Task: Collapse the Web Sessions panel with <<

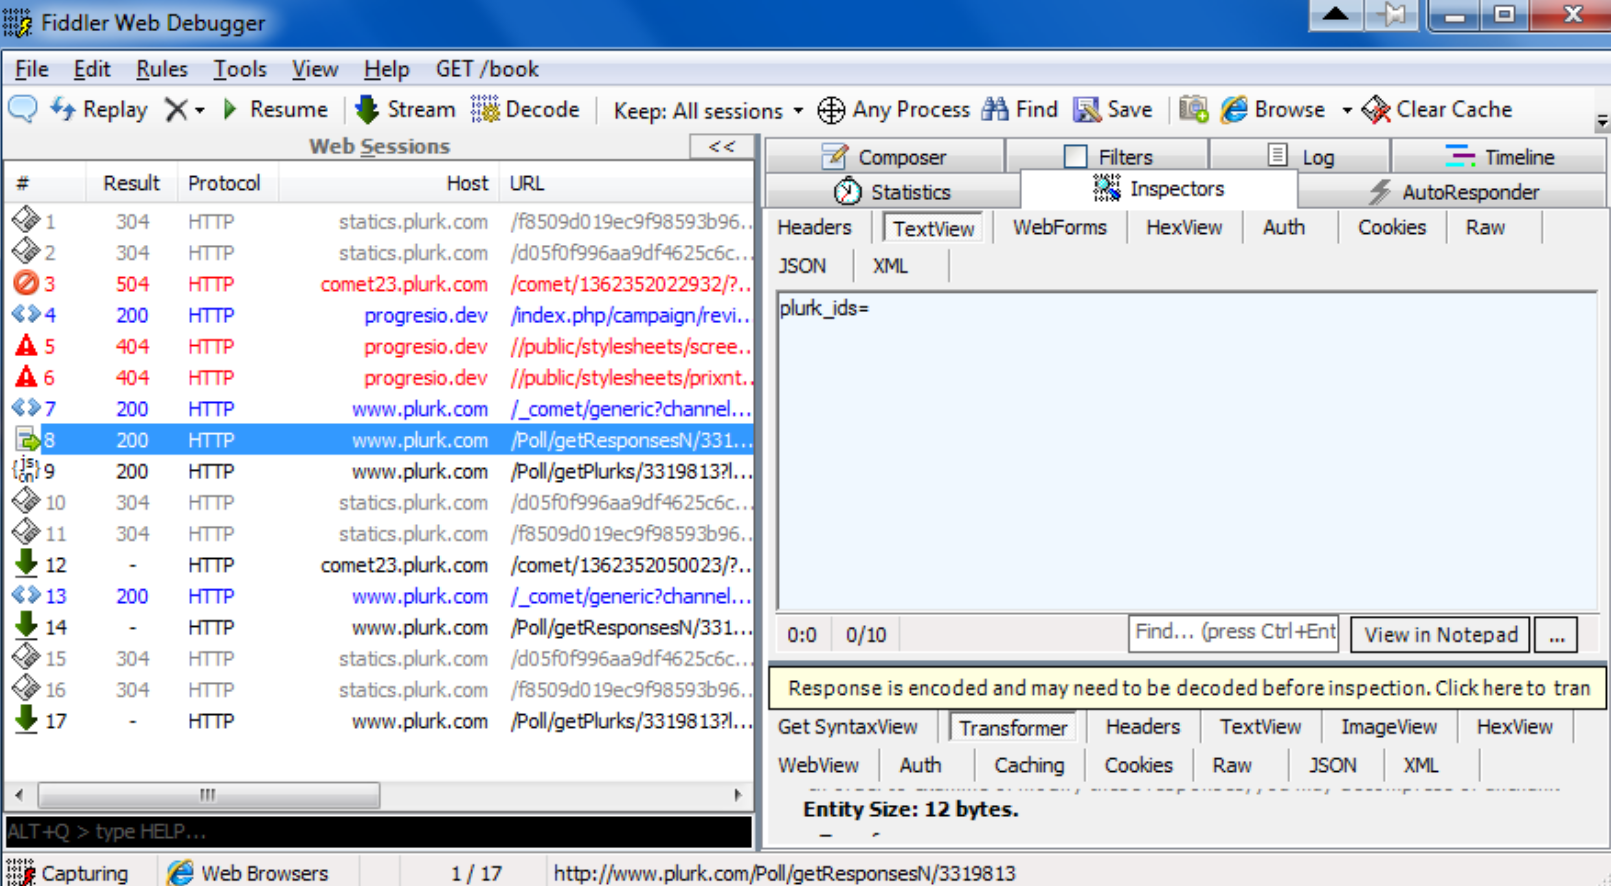Action: [x=721, y=146]
